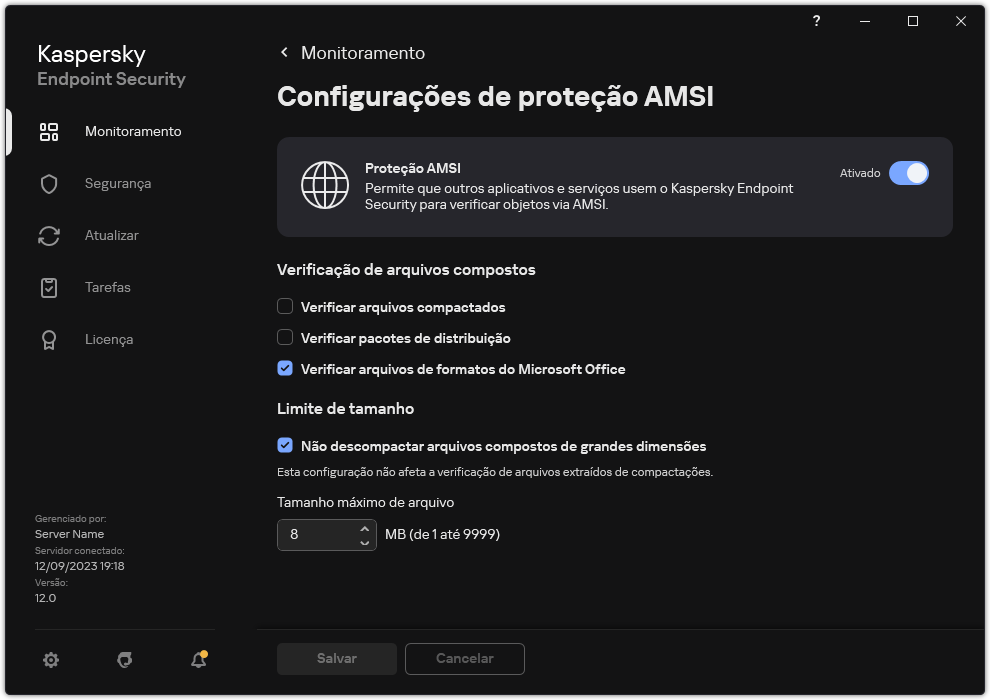Enable Verificar pacotes de distribuição
The image size is (990, 700).
tap(285, 338)
